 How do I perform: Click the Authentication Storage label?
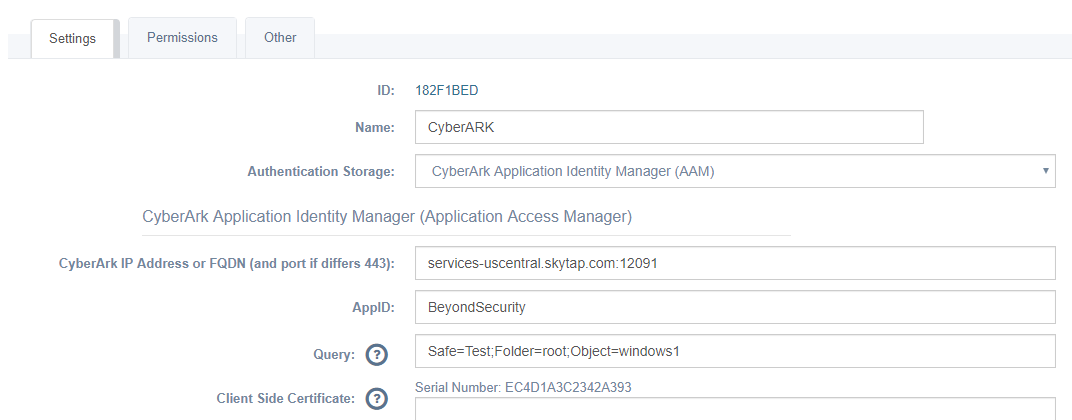pos(321,171)
